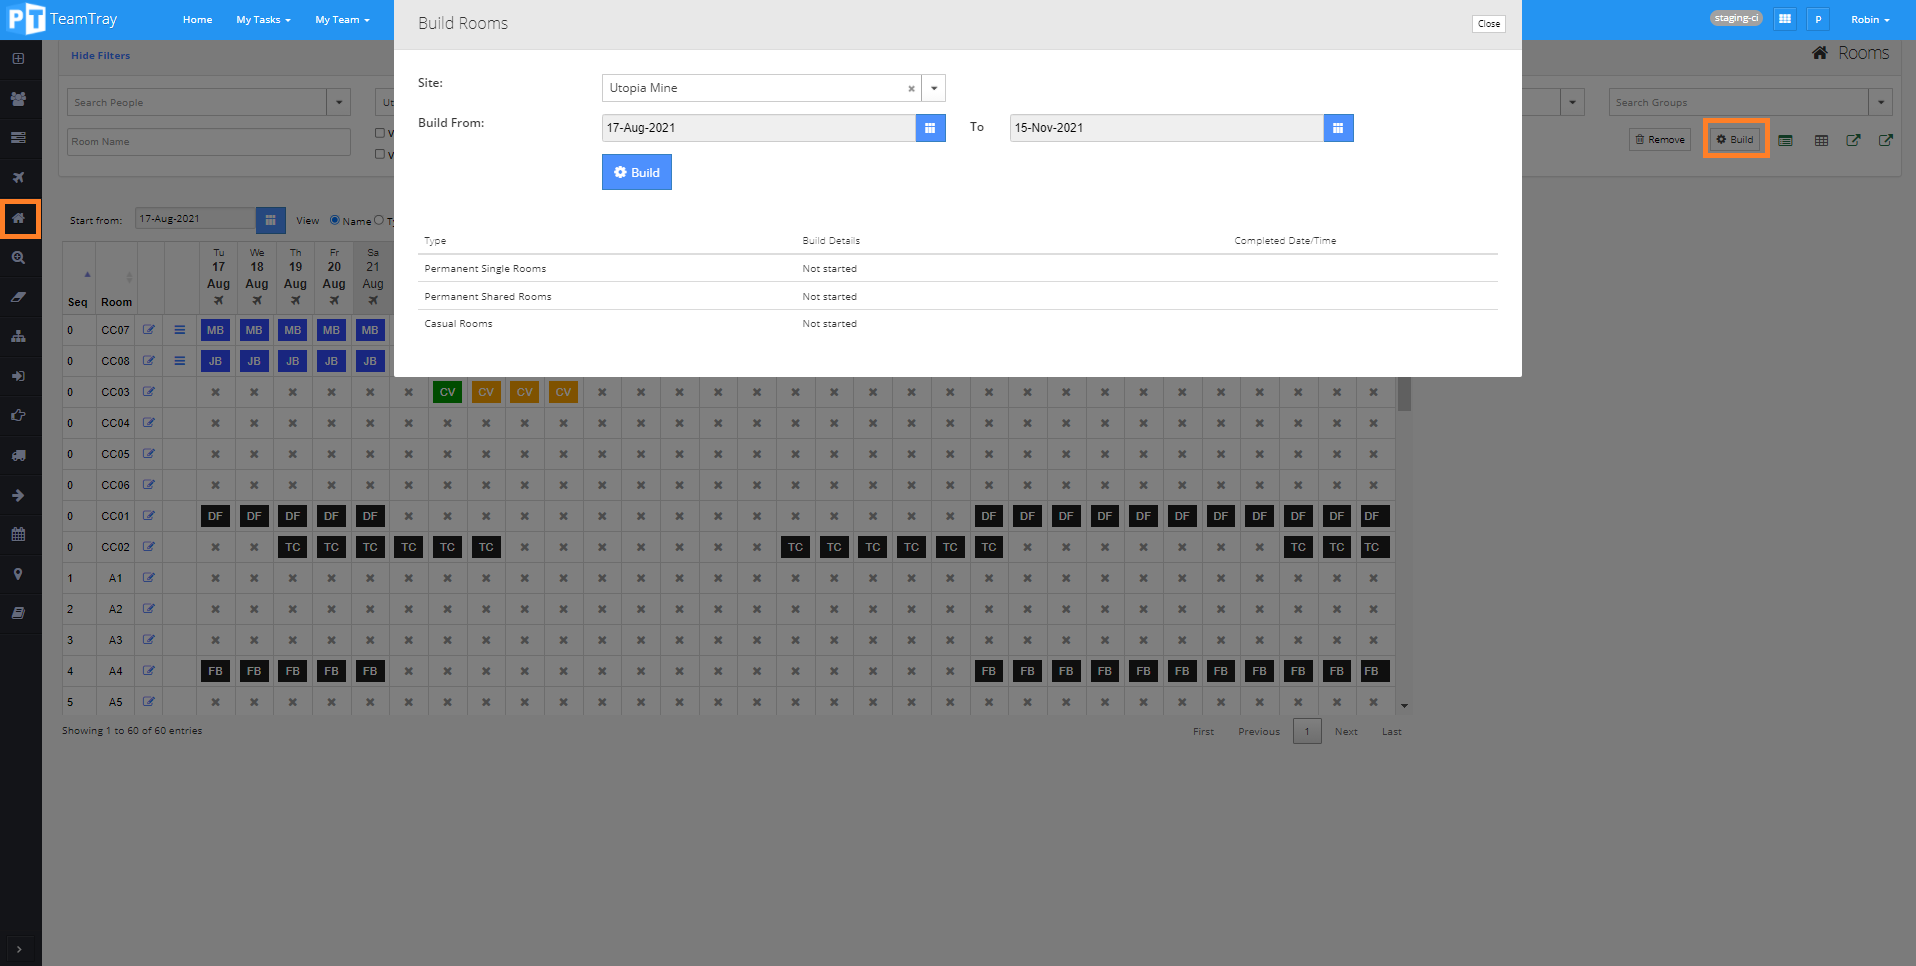
Task: Click the map pin icon in sidebar
Action: point(19,574)
